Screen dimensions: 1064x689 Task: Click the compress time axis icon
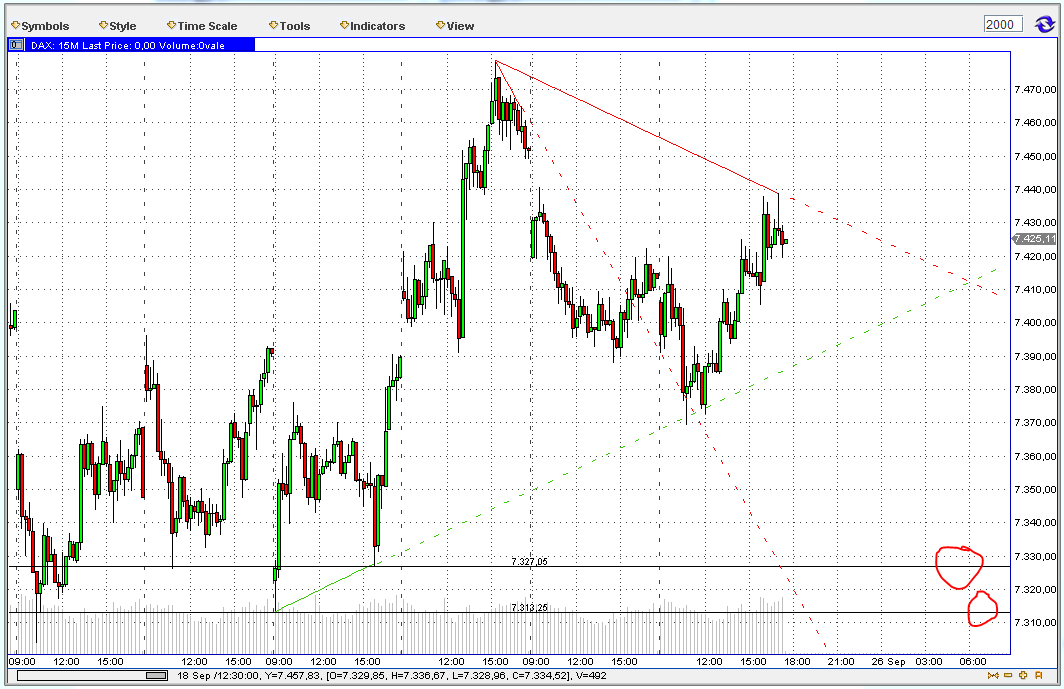click(993, 675)
